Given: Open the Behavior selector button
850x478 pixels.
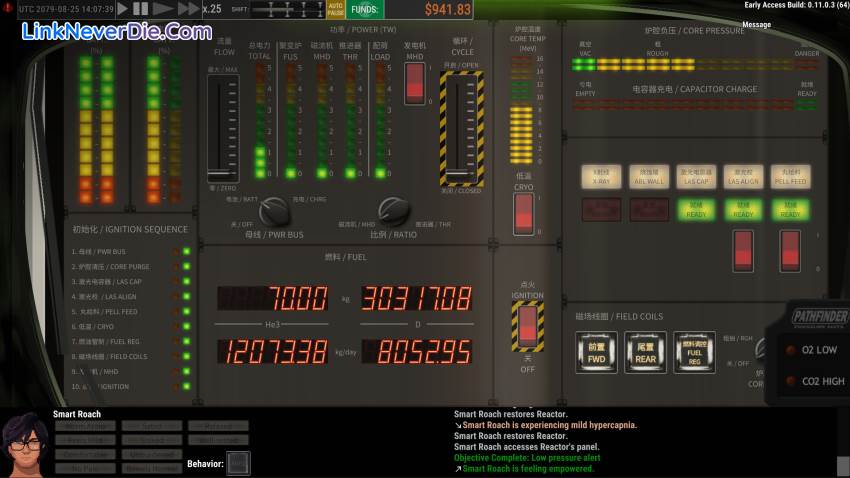Looking at the screenshot, I should pos(238,463).
